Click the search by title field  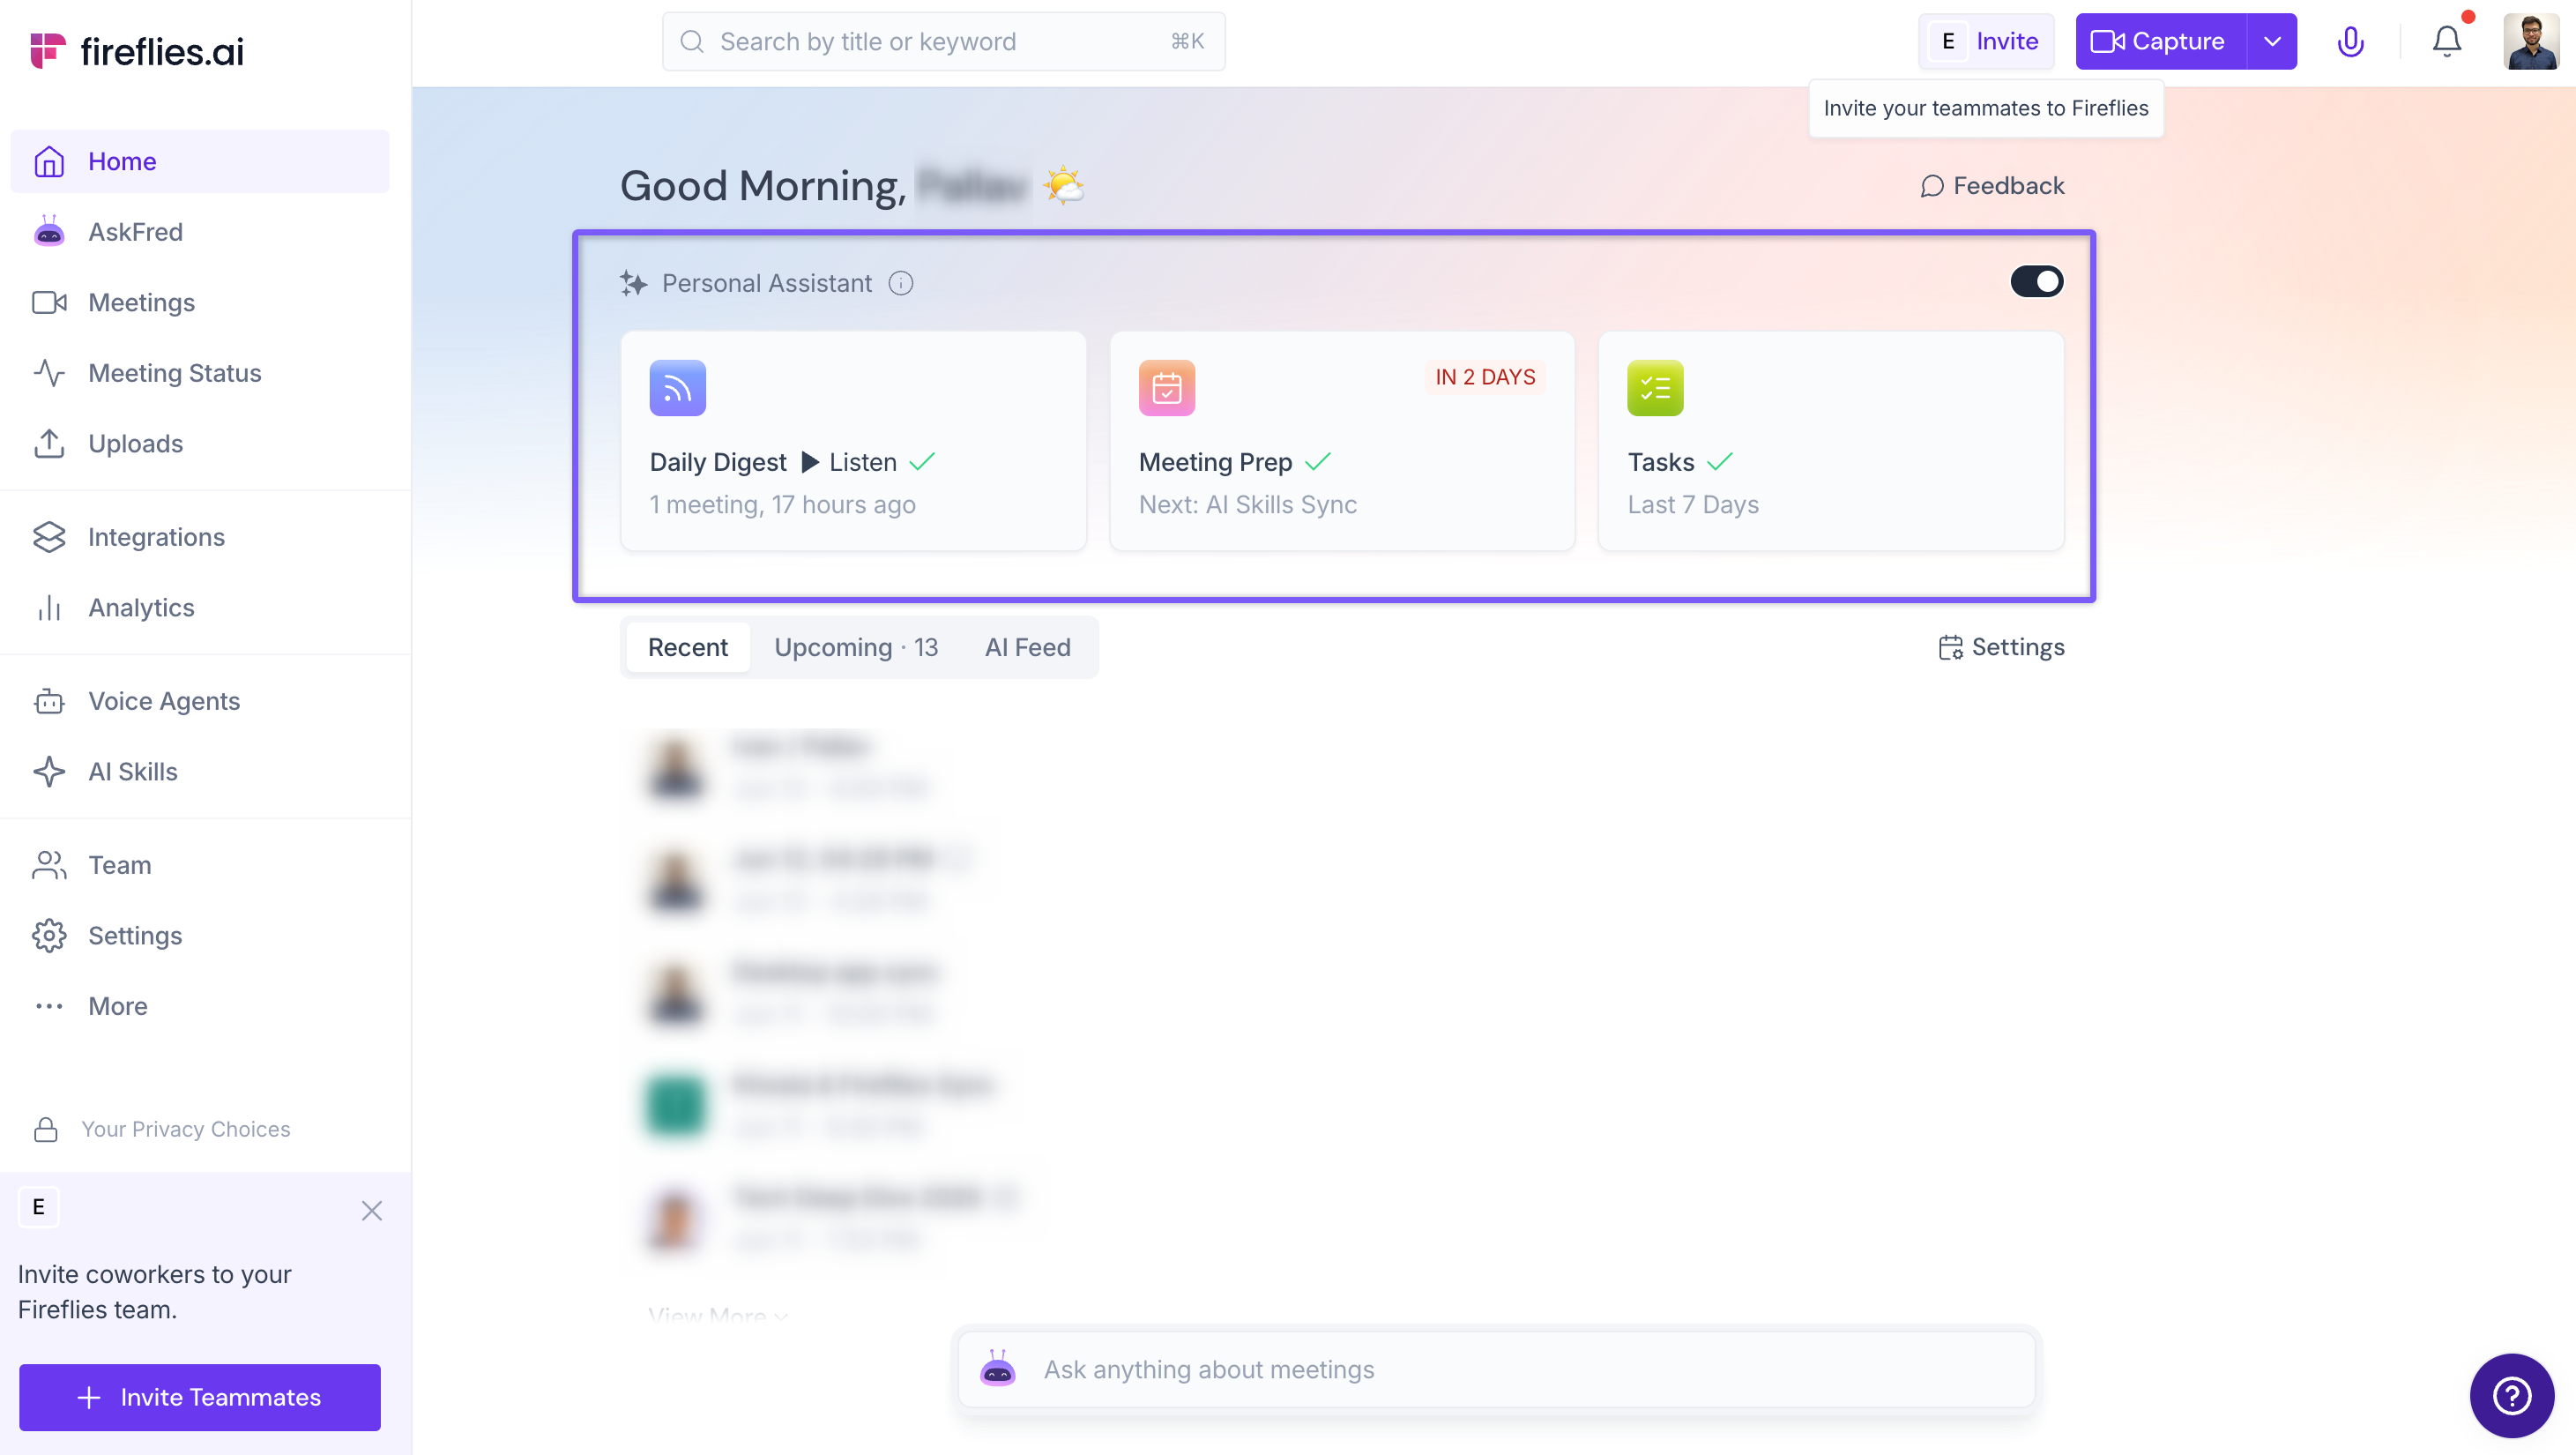[943, 41]
